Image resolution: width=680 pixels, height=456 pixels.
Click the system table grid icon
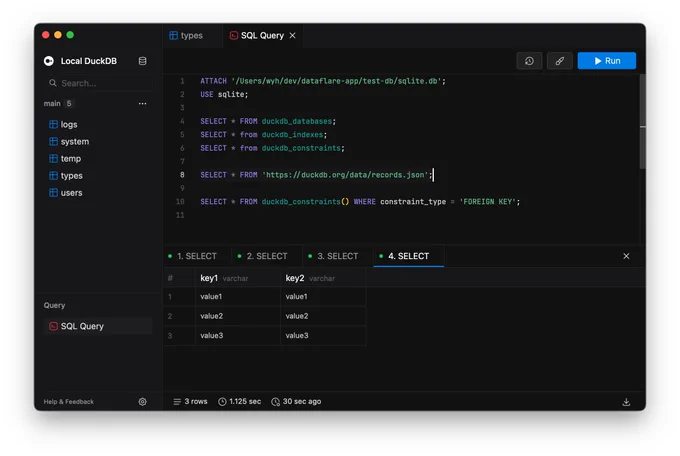[x=53, y=141]
